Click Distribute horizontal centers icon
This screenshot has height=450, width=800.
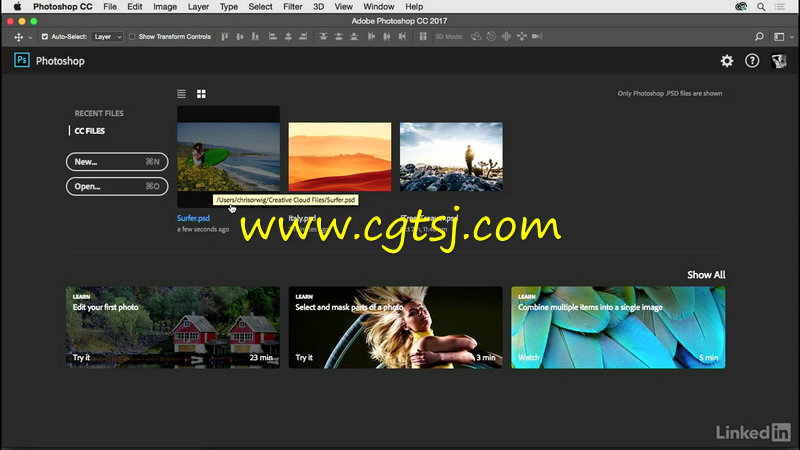click(387, 37)
